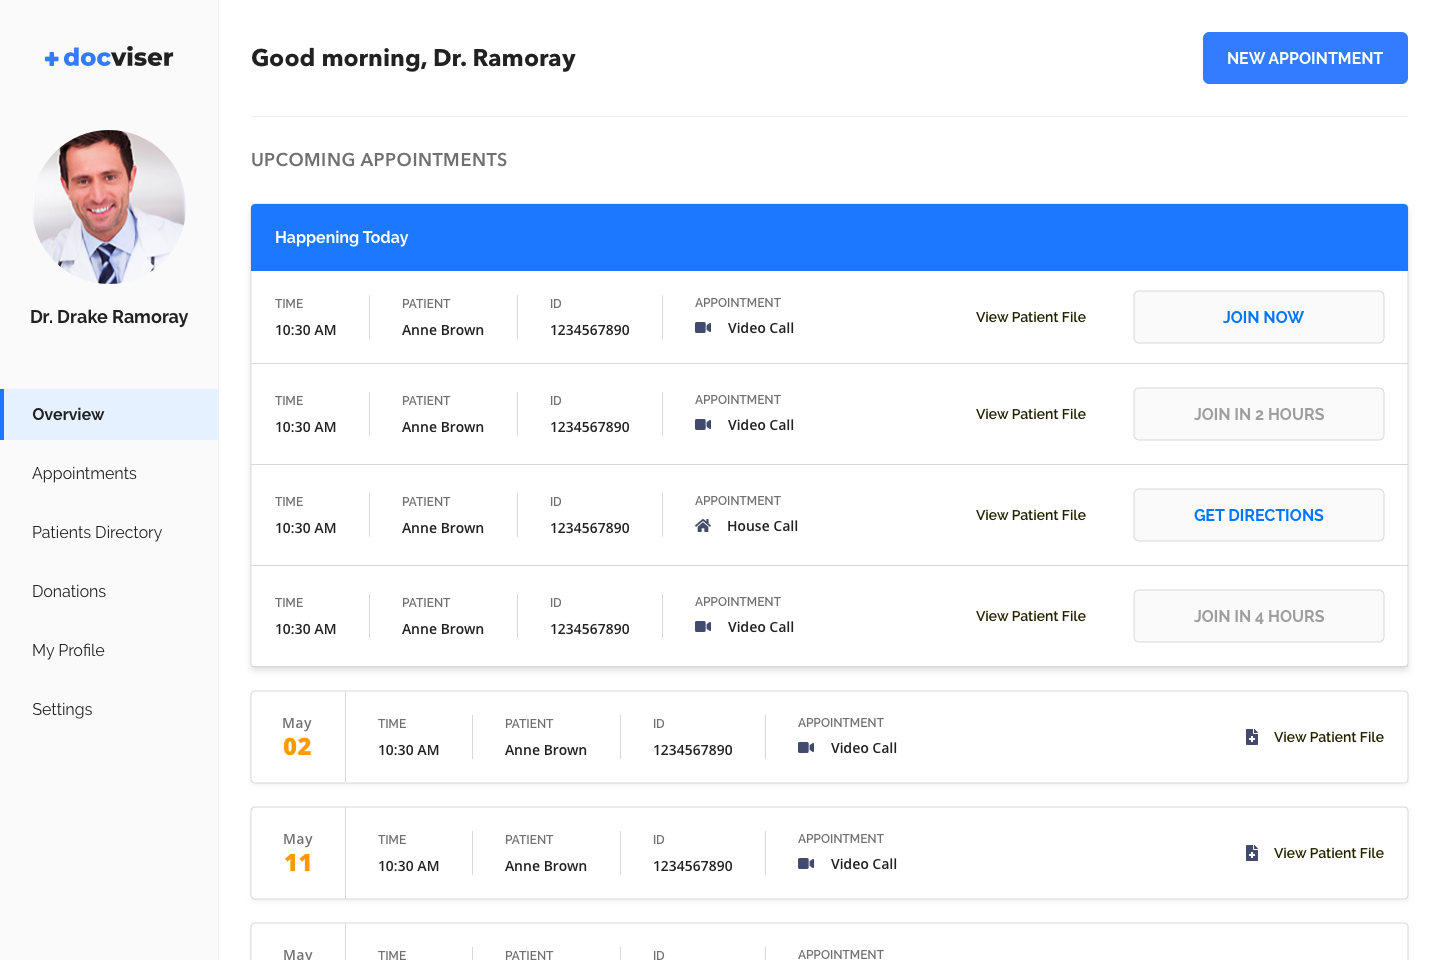Click ID 1234567890 in May 11 row
The height and width of the screenshot is (960, 1440).
[x=693, y=866]
